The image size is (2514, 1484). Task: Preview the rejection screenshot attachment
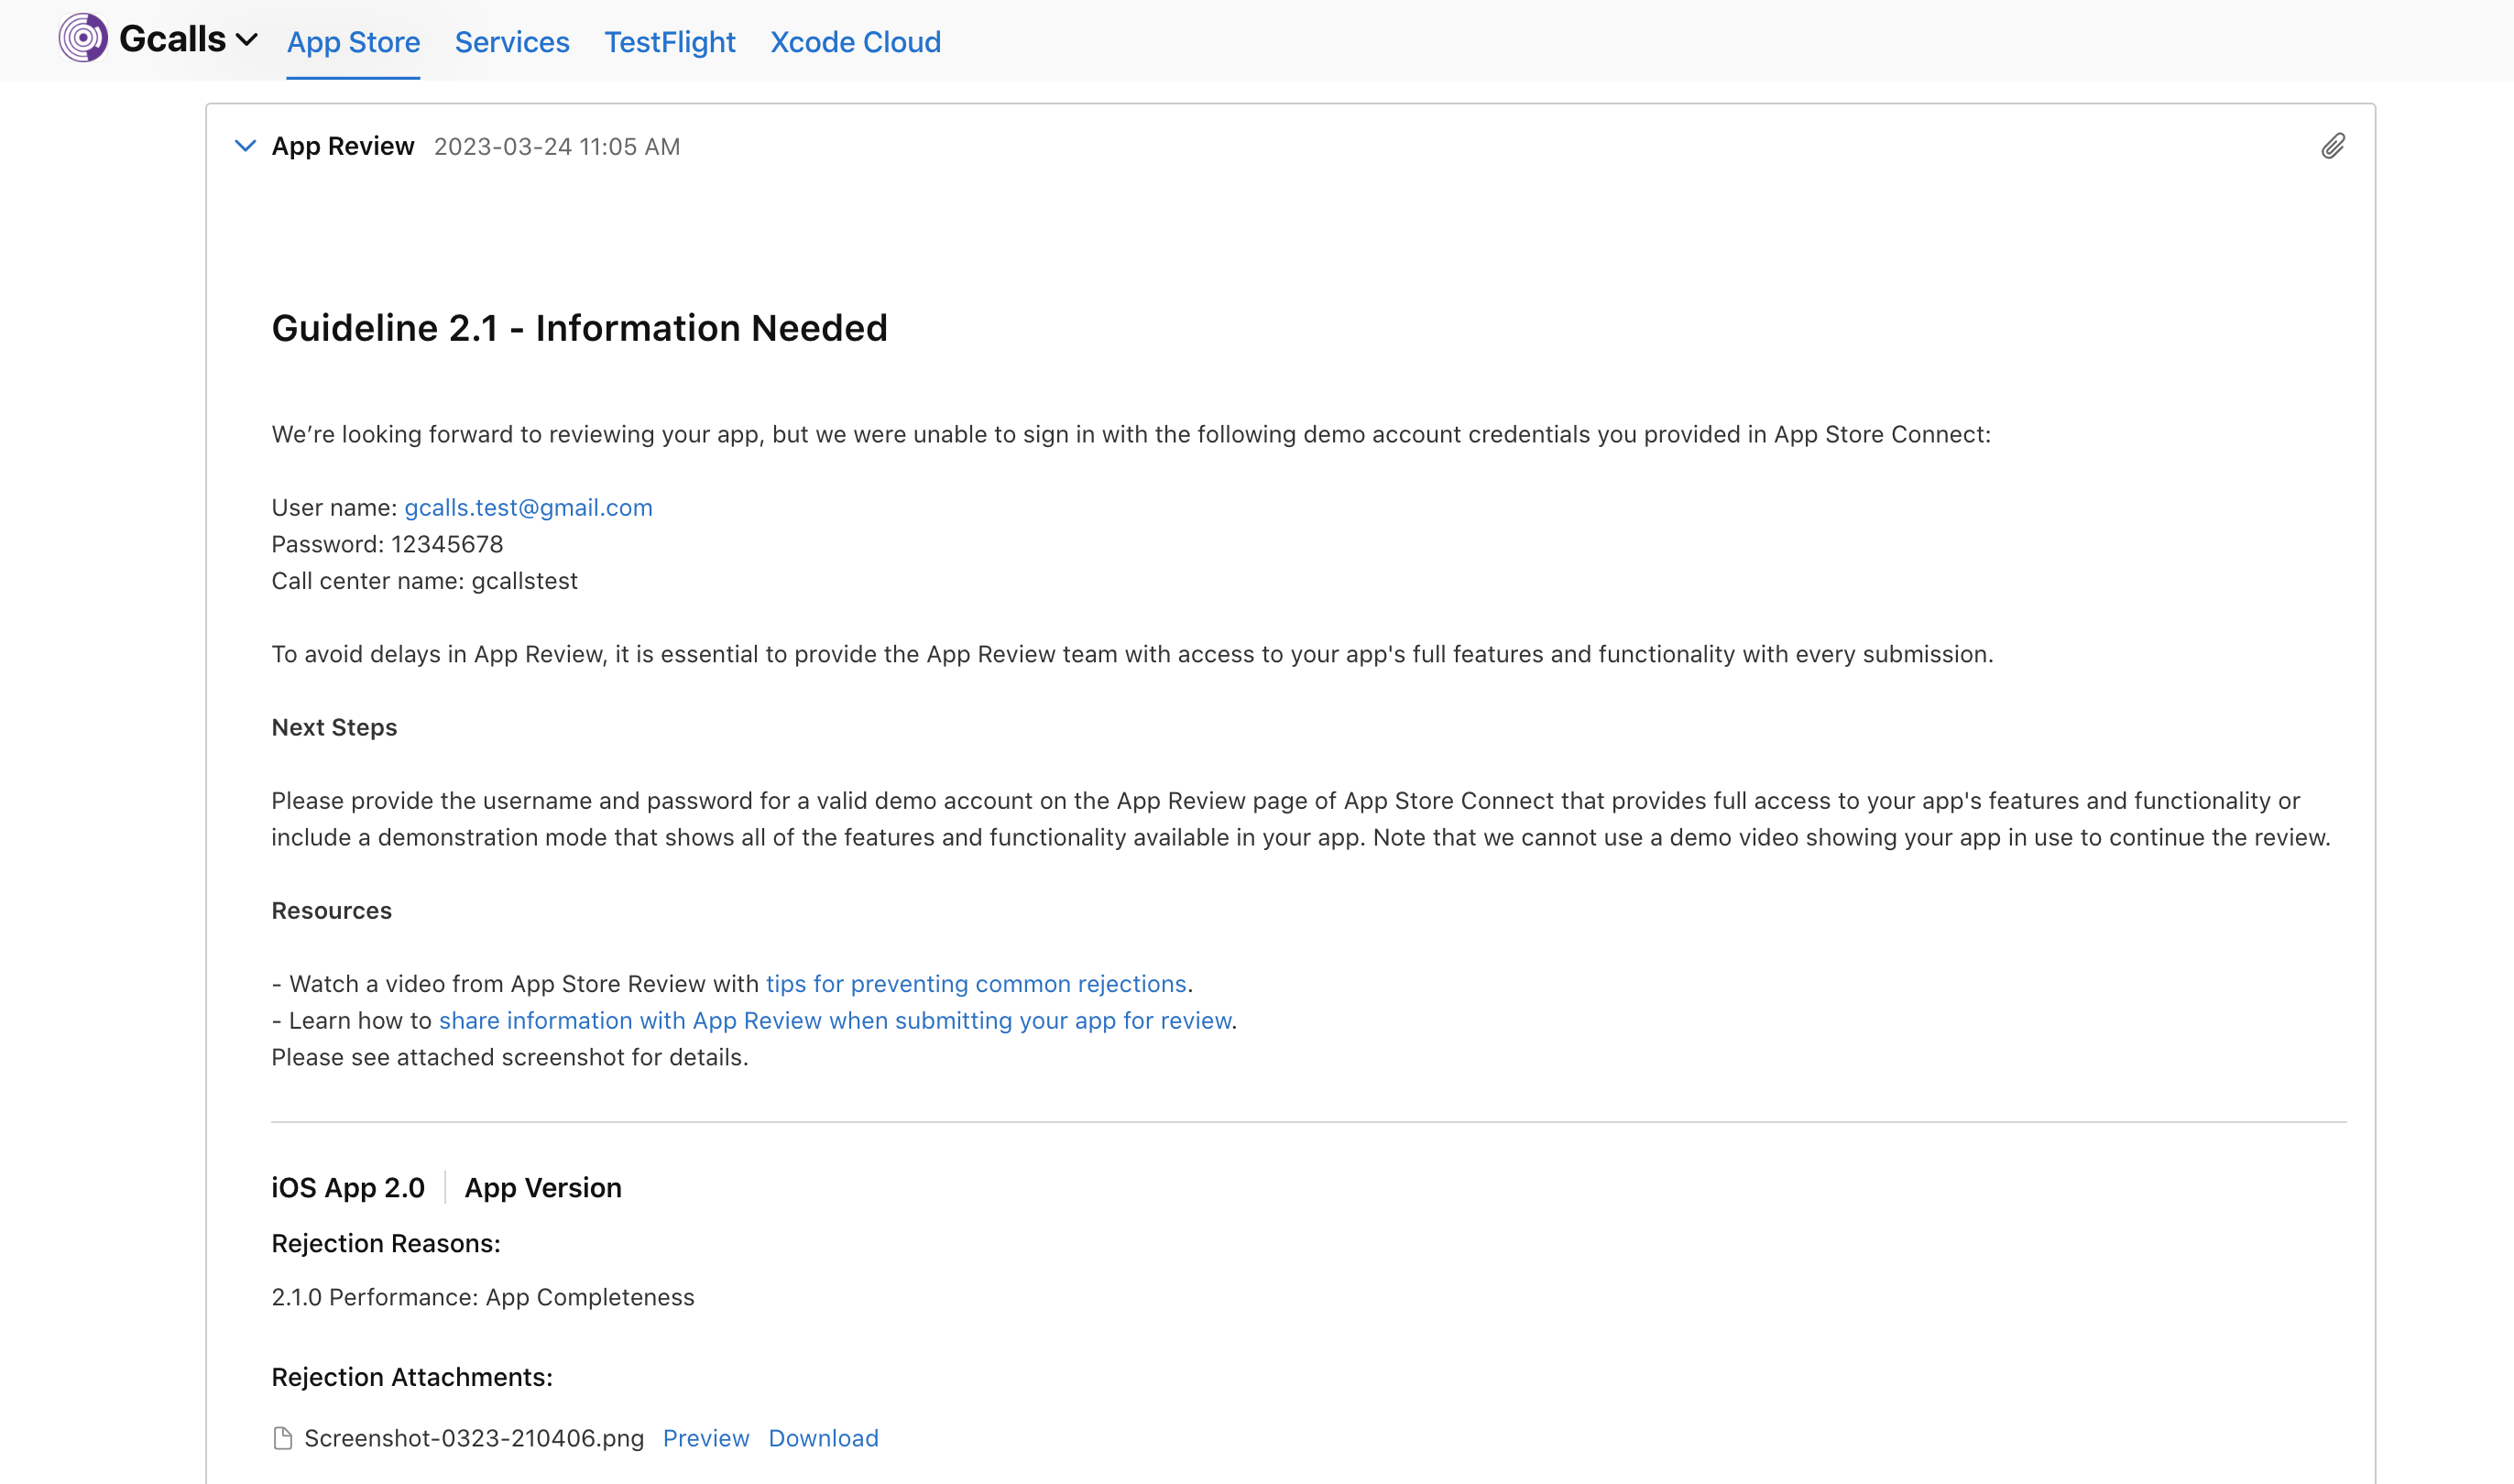click(x=705, y=1438)
